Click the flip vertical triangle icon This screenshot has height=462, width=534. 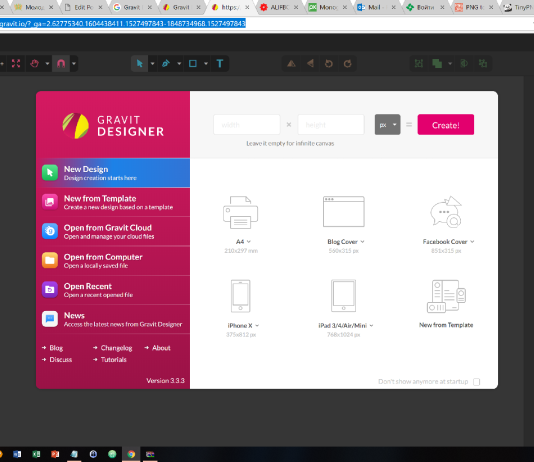pyautogui.click(x=291, y=64)
